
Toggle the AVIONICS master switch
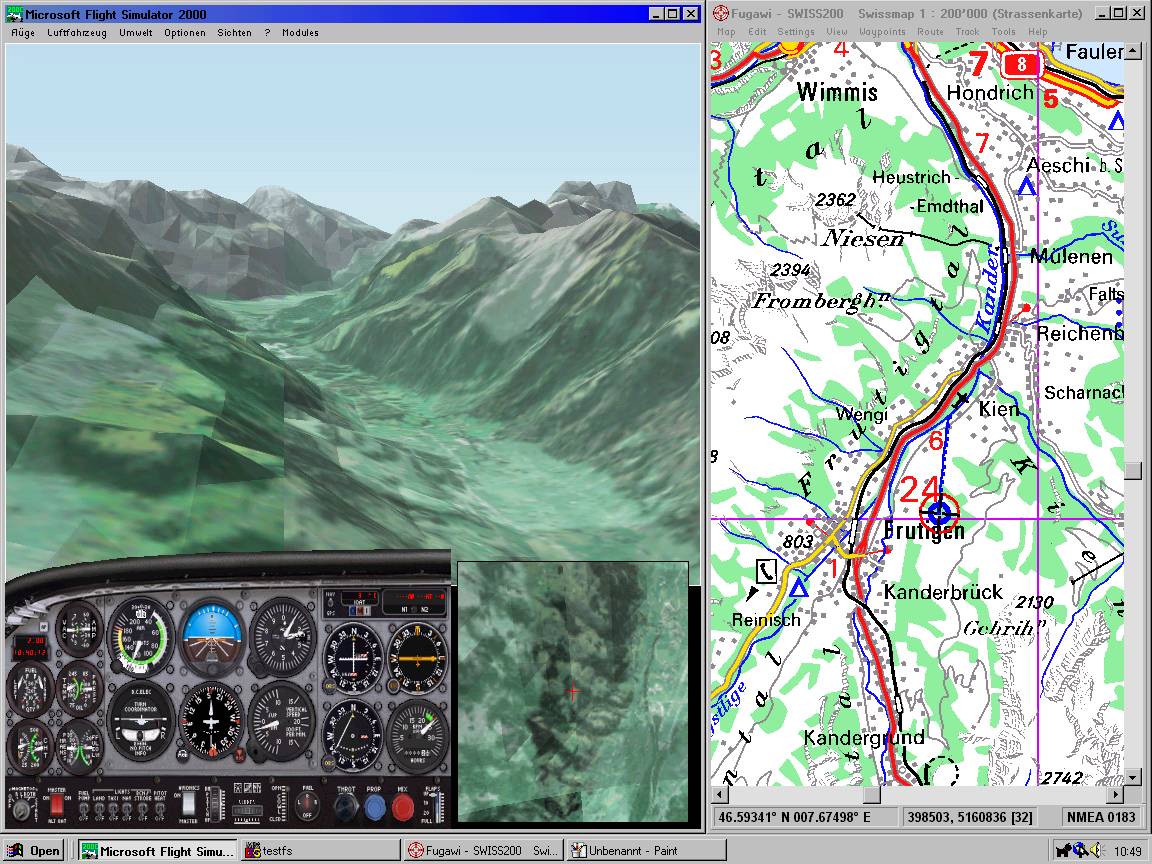187,803
